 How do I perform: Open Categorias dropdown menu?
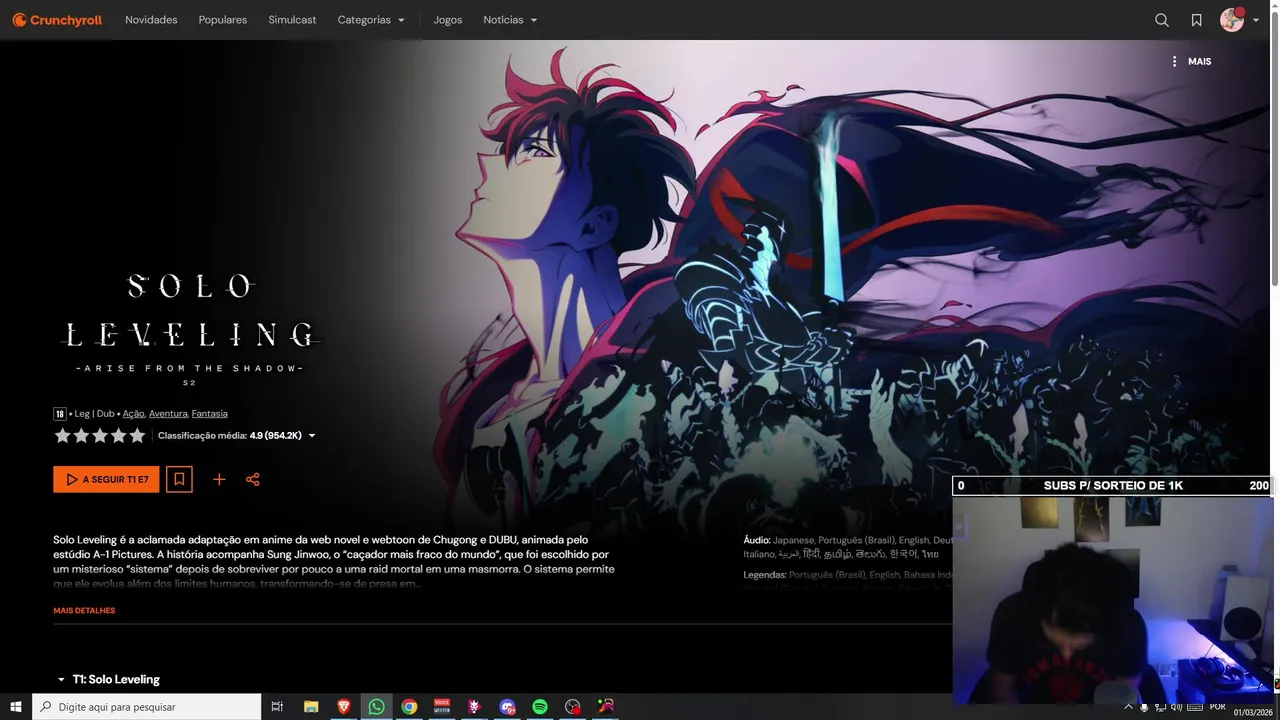371,20
